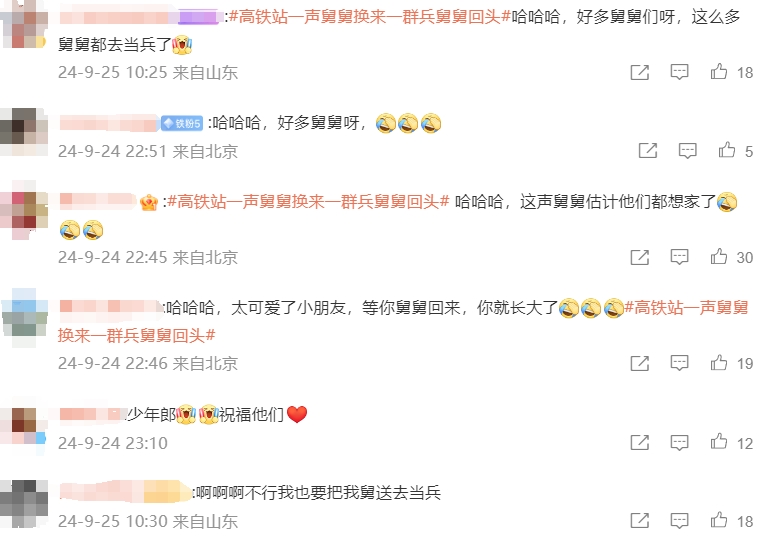This screenshot has height=538, width=761.
Task: Repost the 少年郎 祝福他们 comment
Action: pyautogui.click(x=639, y=442)
